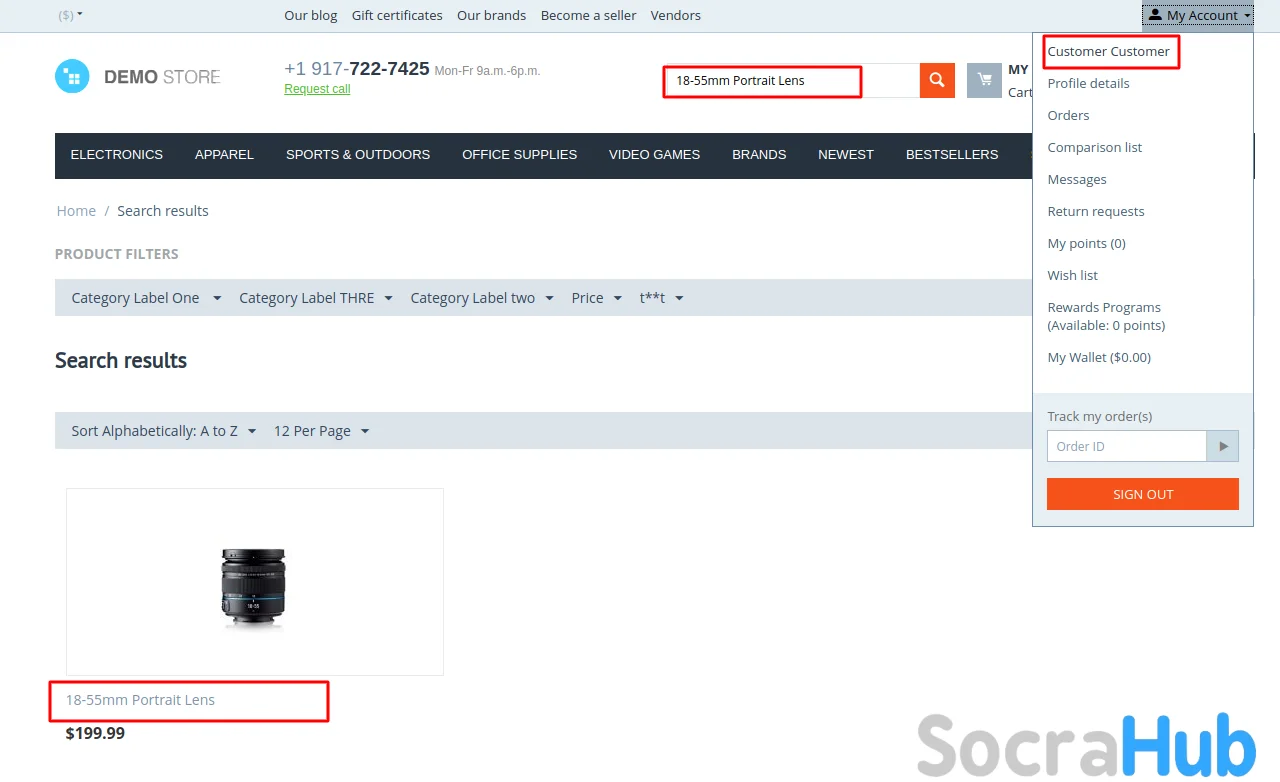Open Wish list from account menu
Image resolution: width=1280 pixels, height=782 pixels.
click(x=1072, y=275)
